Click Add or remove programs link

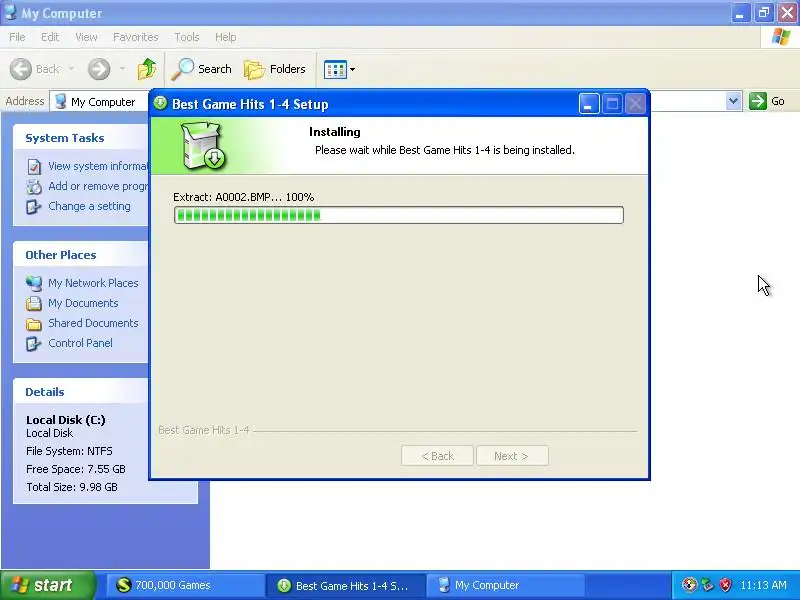pos(98,186)
